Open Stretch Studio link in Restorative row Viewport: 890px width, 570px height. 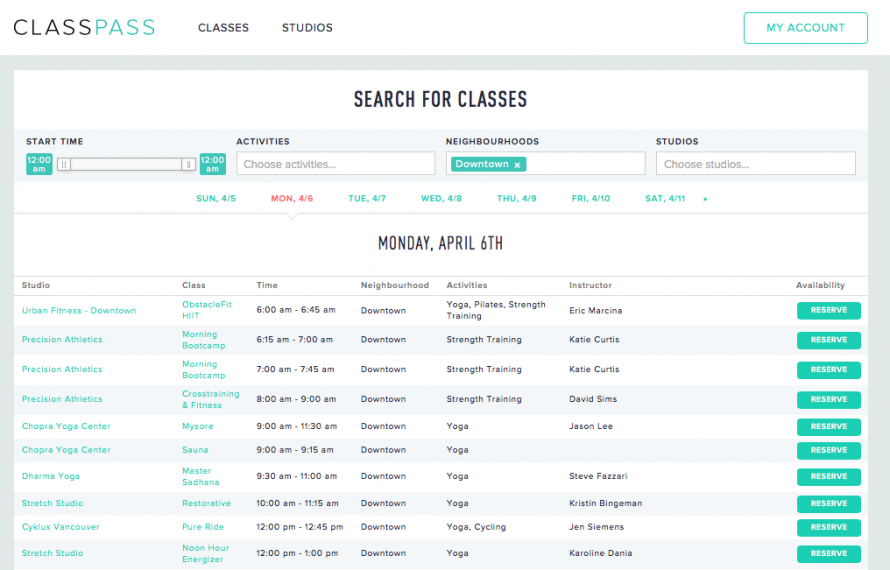52,503
